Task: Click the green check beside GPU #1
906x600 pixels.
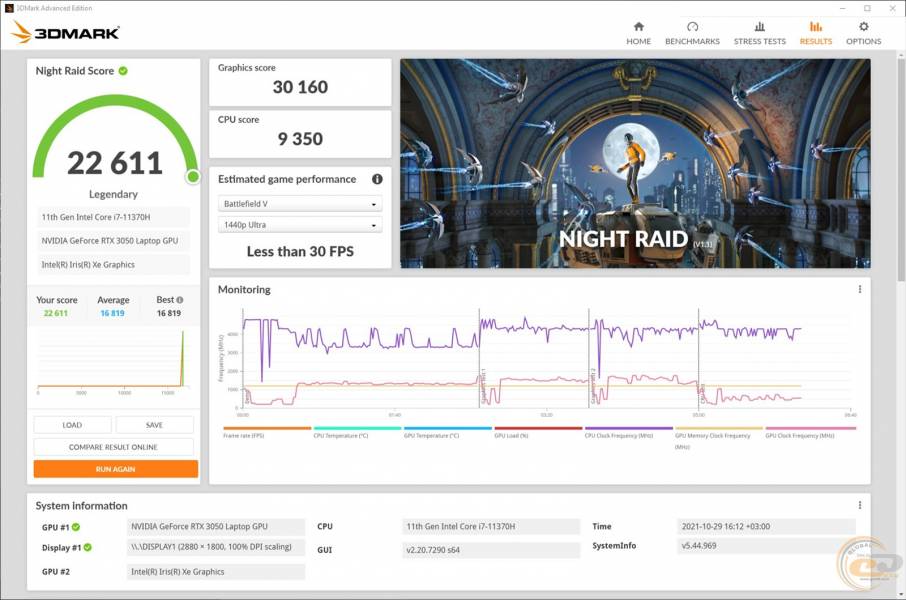Action: coord(76,527)
